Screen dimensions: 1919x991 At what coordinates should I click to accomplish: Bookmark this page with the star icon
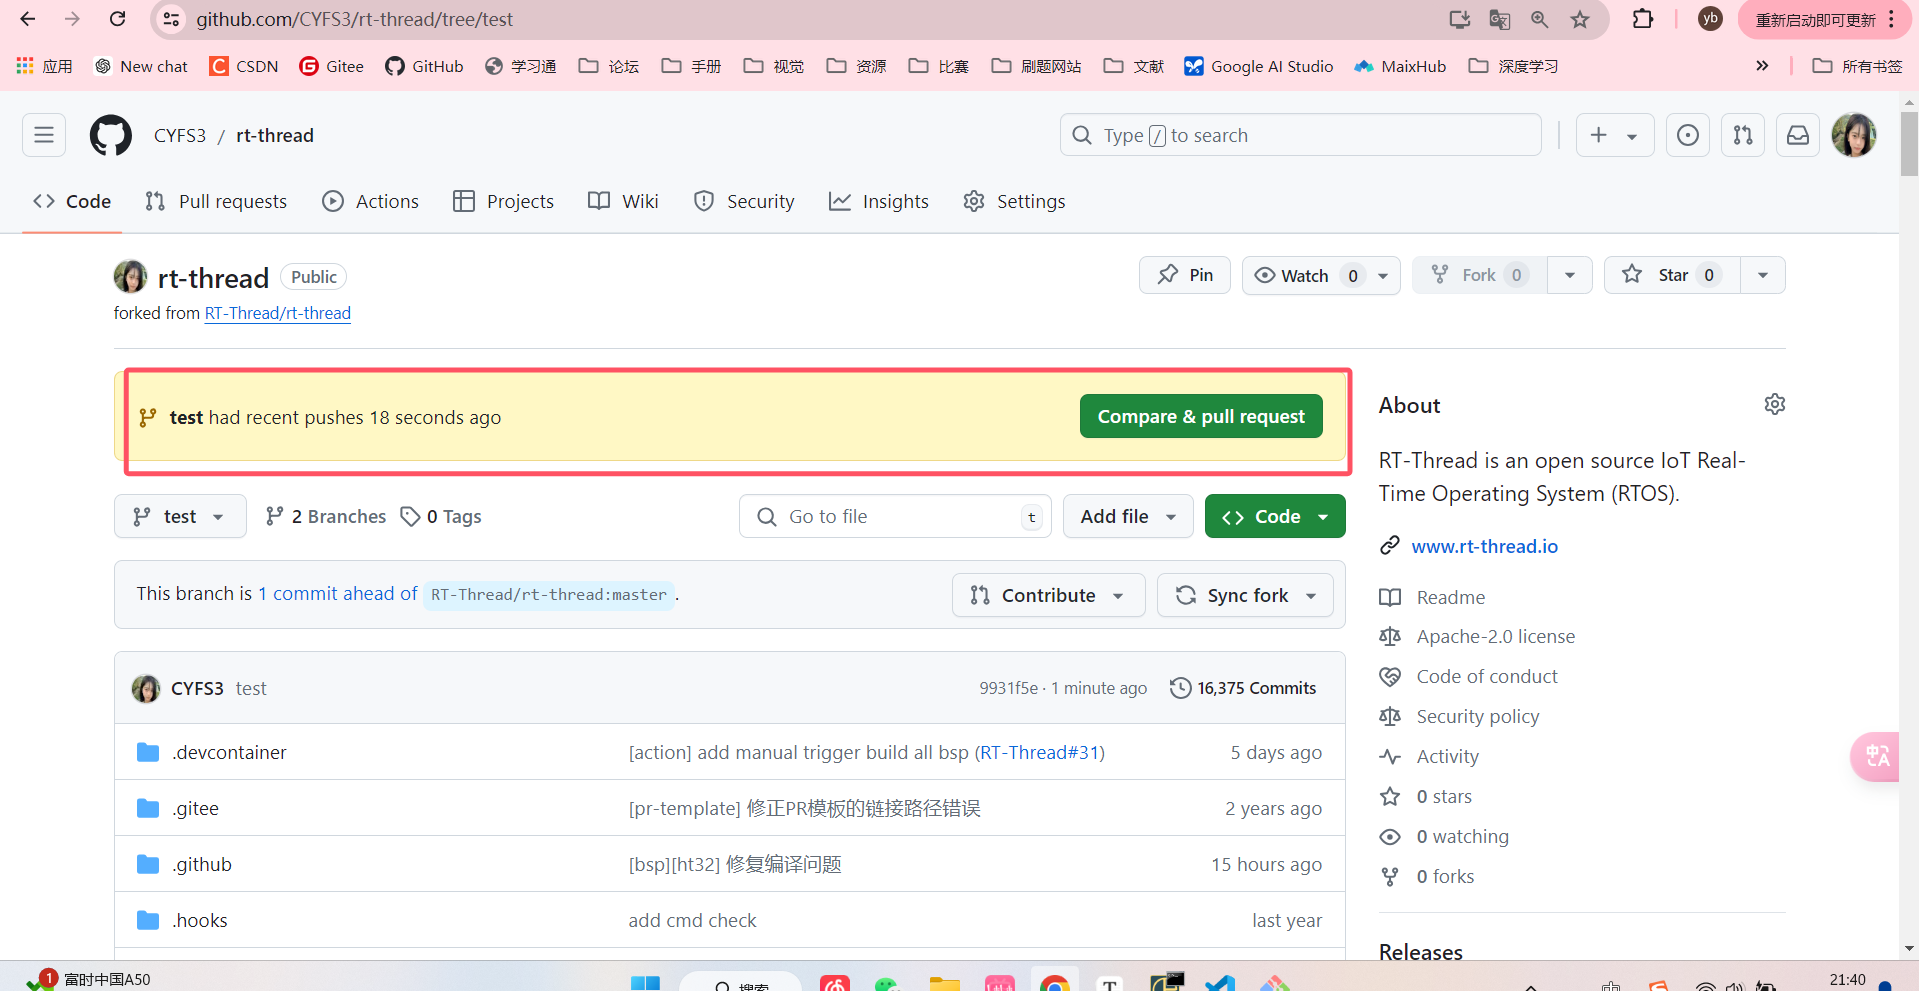point(1580,19)
